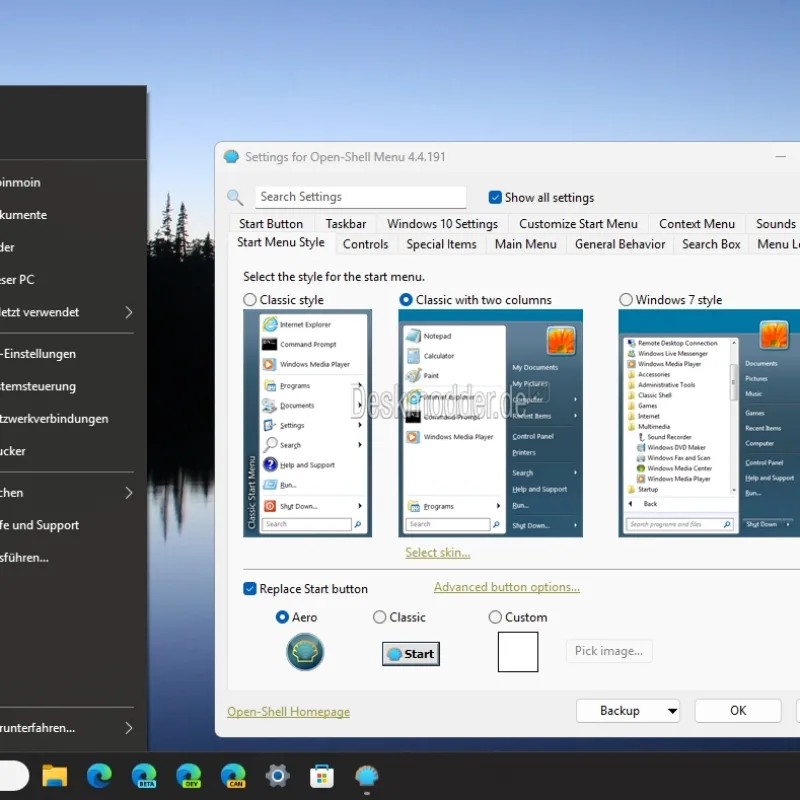Choose the Classic start button radio

[x=379, y=617]
